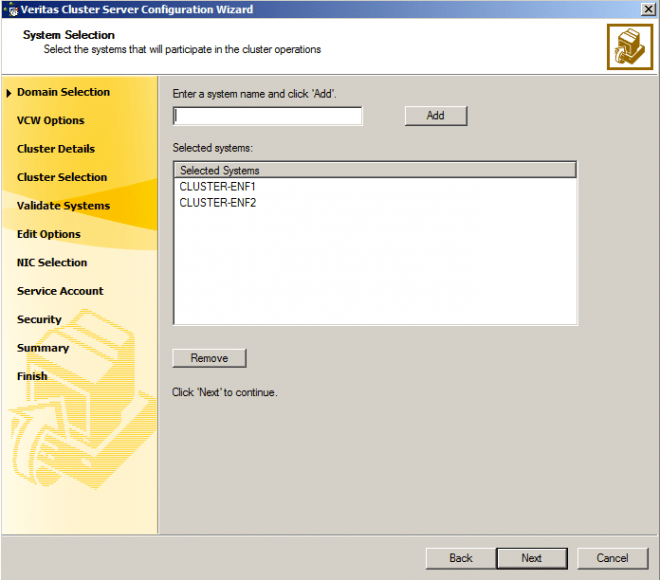Focus the system name input field
The width and height of the screenshot is (660, 580).
click(267, 116)
